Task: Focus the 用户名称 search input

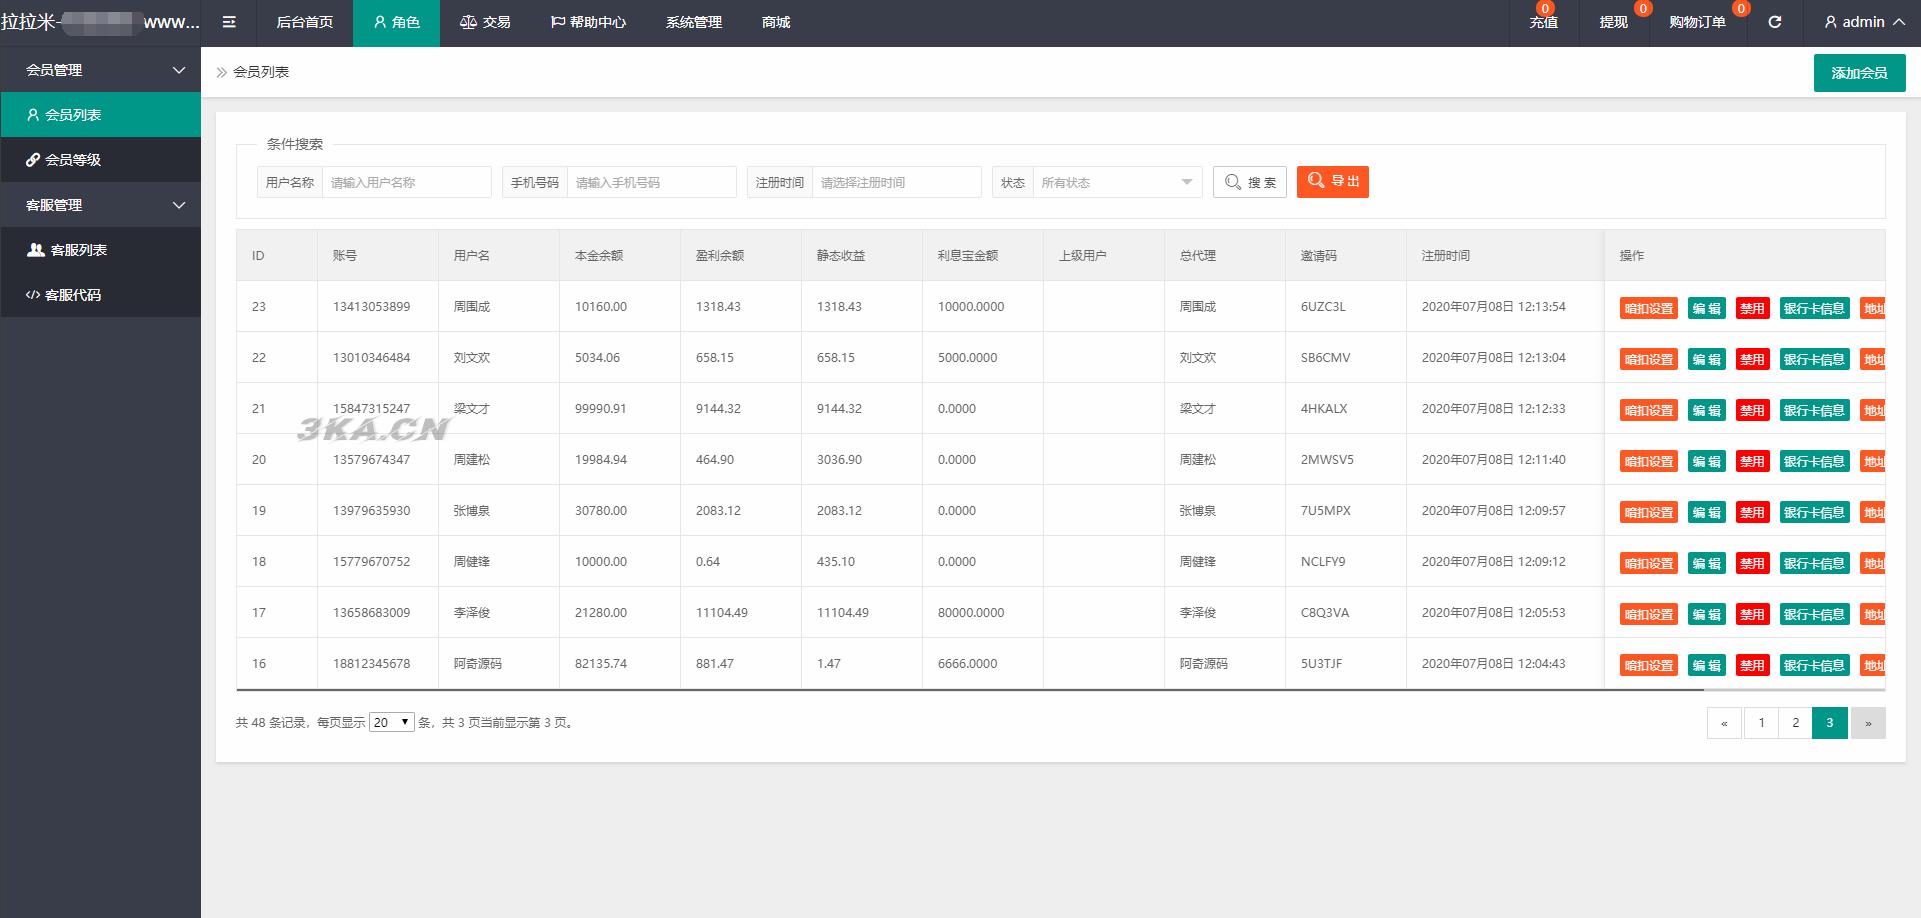Action: [x=406, y=182]
